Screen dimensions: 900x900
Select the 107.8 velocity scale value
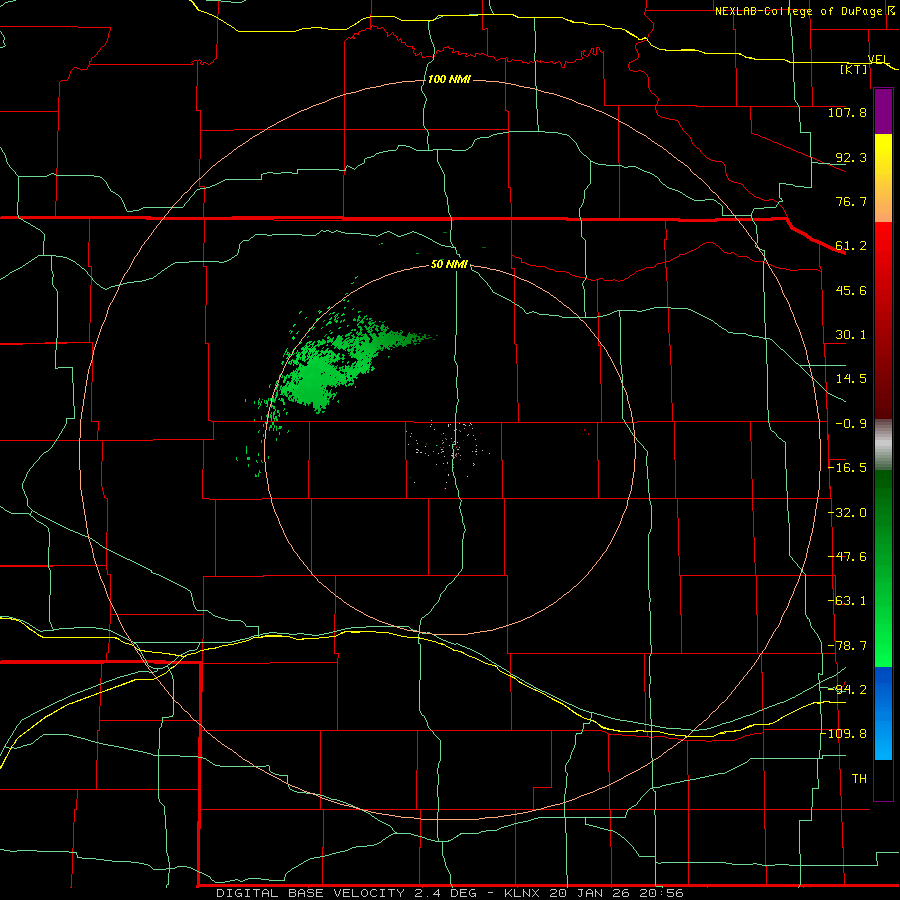coord(847,112)
